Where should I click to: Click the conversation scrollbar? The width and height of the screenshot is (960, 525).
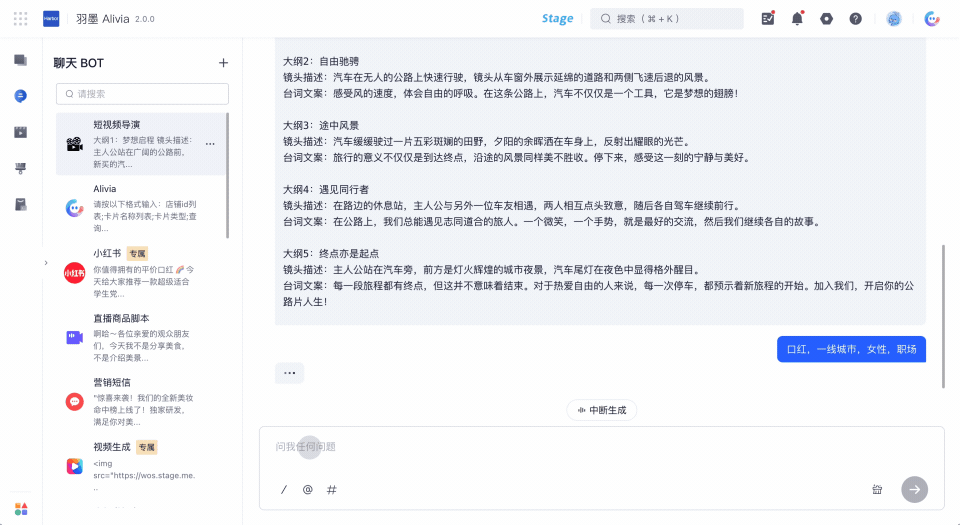[943, 316]
